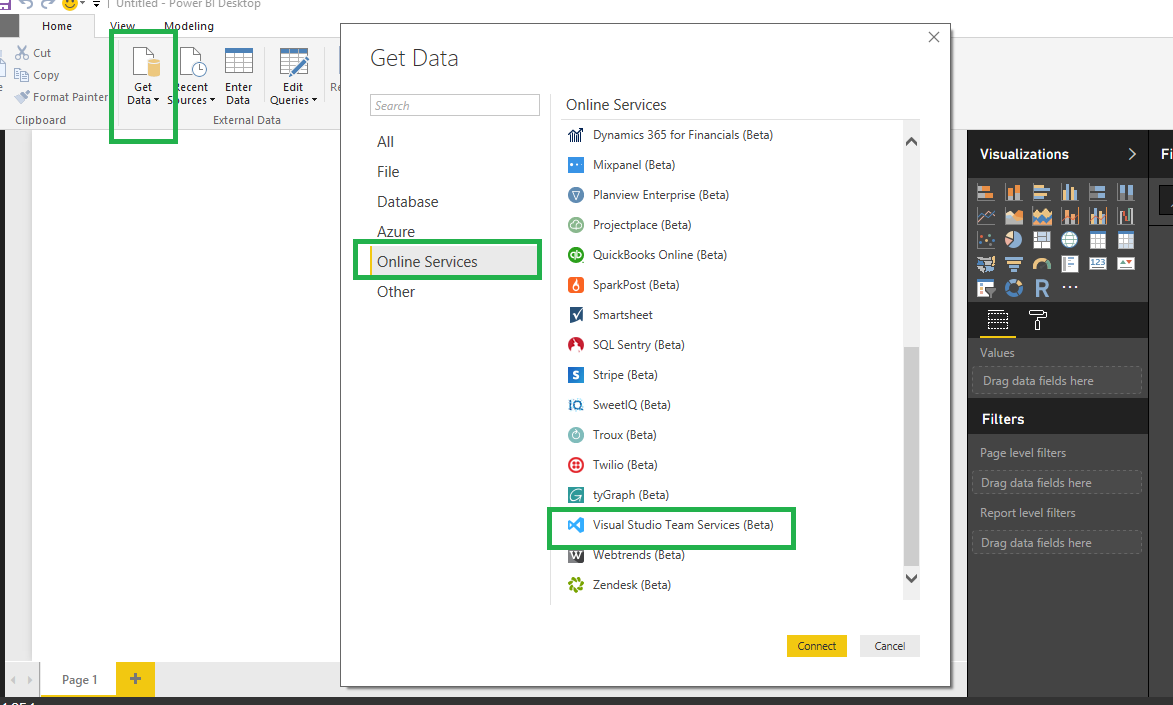Select the 100% stacked bar chart visualization
Image resolution: width=1173 pixels, height=705 pixels.
[1097, 192]
